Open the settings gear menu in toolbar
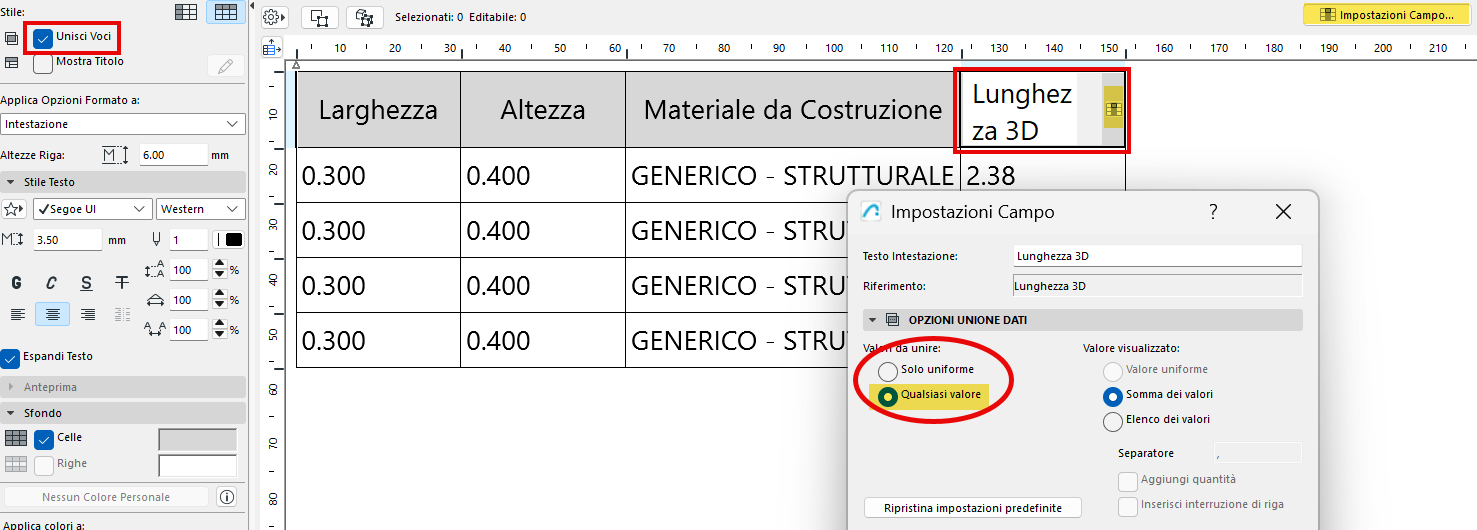 (274, 17)
